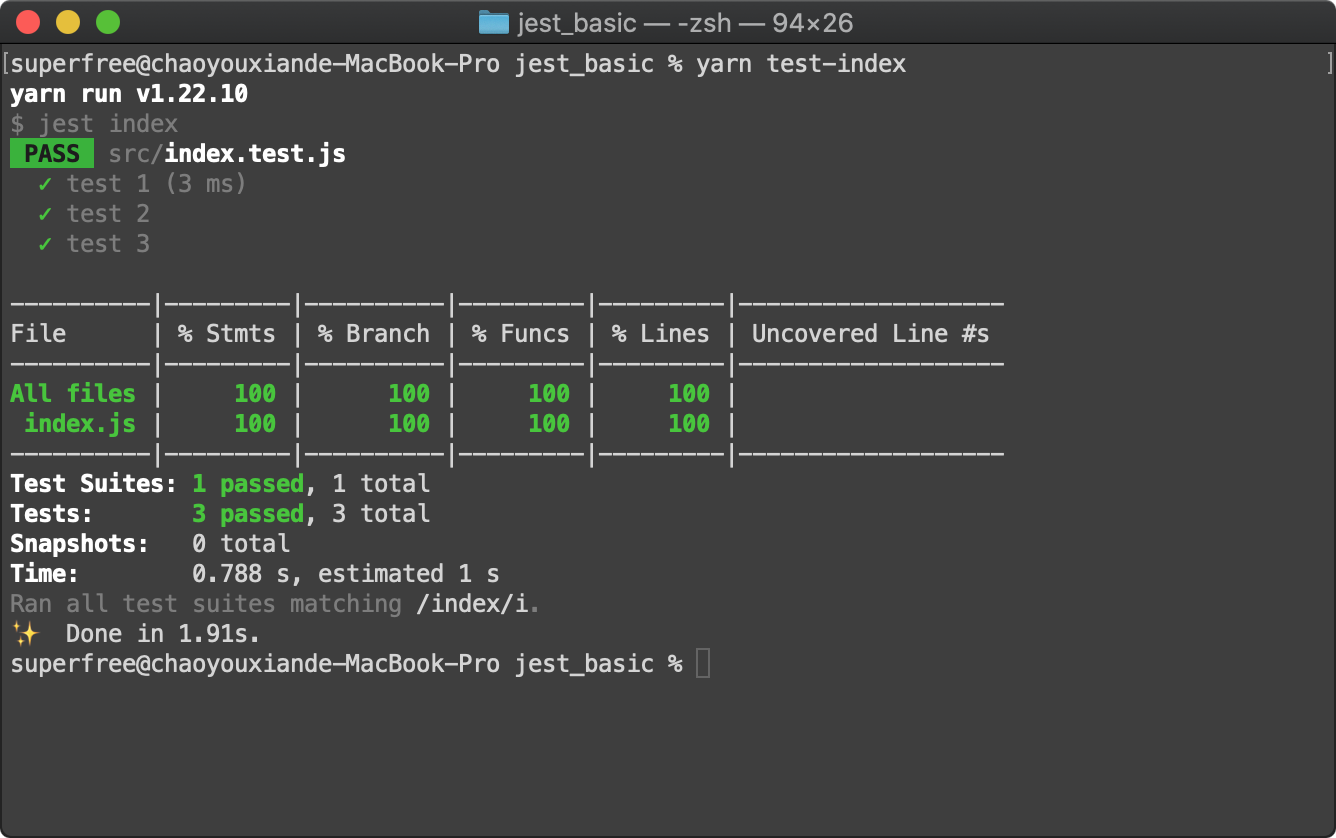This screenshot has width=1336, height=838.
Task: Click the text estimated 1 s
Action: [409, 574]
